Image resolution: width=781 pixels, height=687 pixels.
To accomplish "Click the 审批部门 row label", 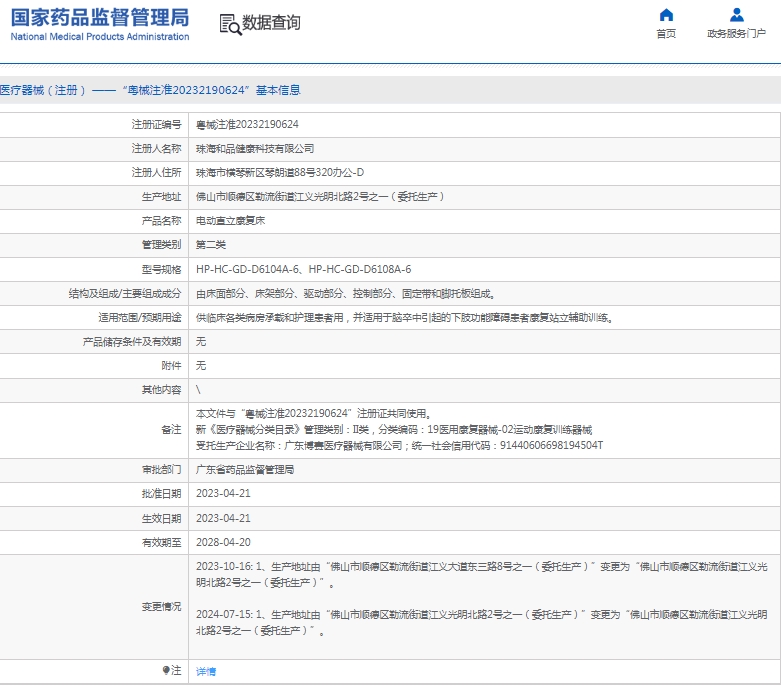I will 161,470.
